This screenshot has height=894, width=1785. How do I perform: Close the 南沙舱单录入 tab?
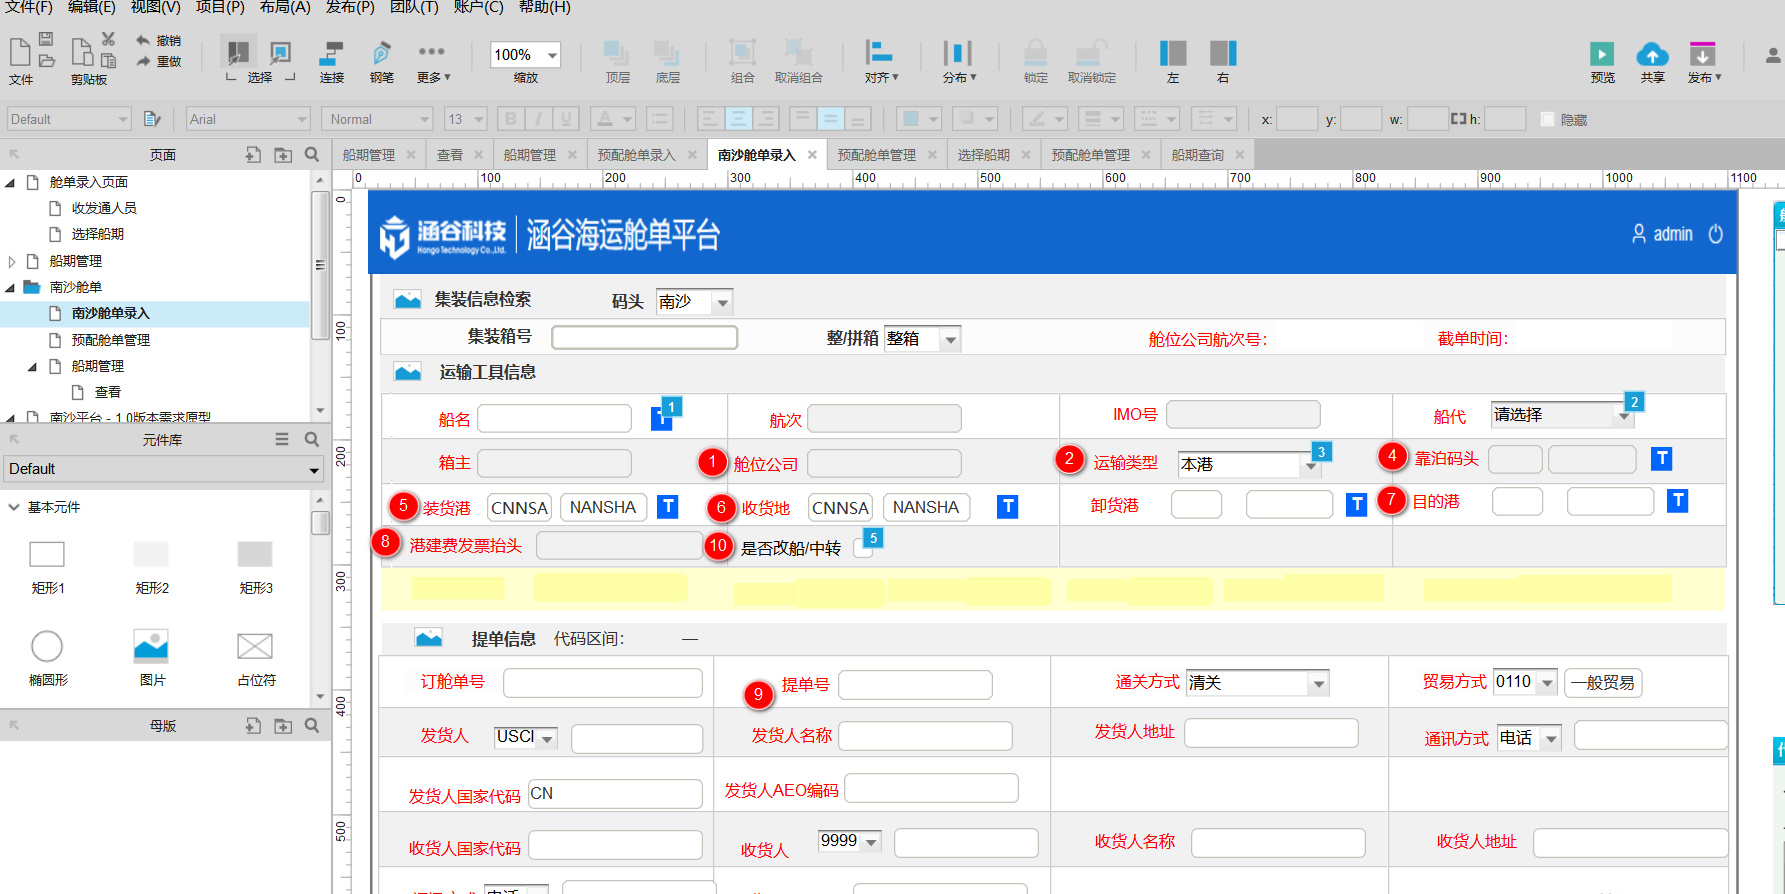812,155
